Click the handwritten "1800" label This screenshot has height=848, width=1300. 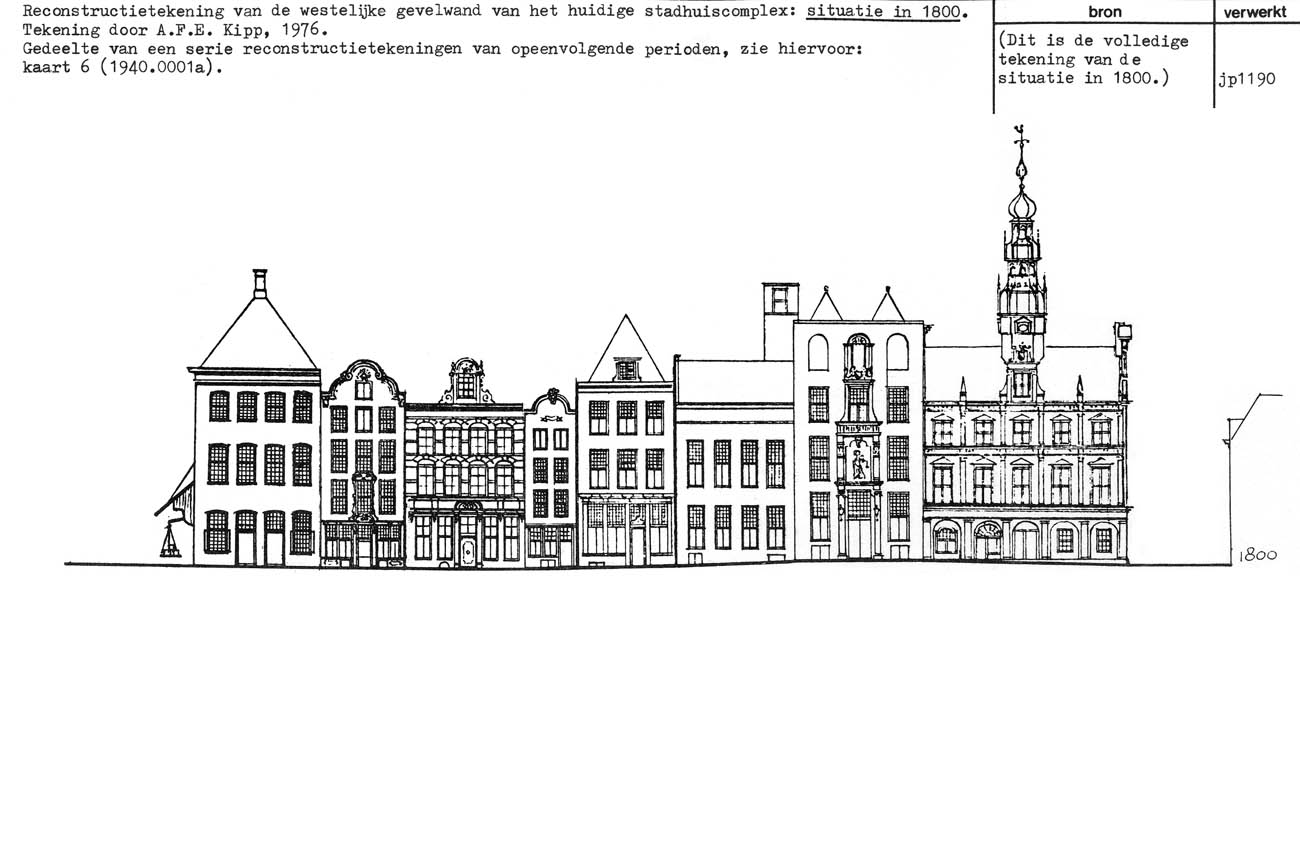tap(1258, 556)
